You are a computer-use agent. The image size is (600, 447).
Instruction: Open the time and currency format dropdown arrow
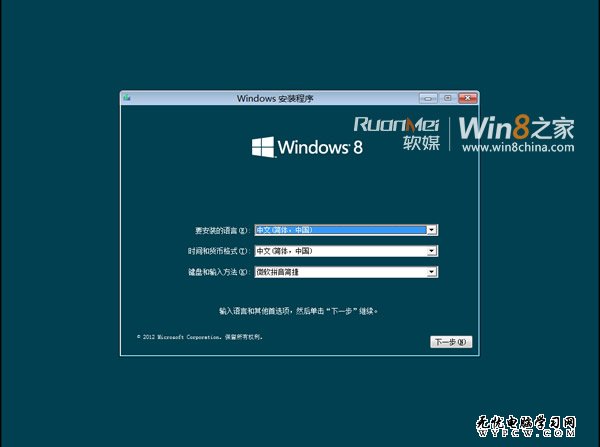point(432,251)
